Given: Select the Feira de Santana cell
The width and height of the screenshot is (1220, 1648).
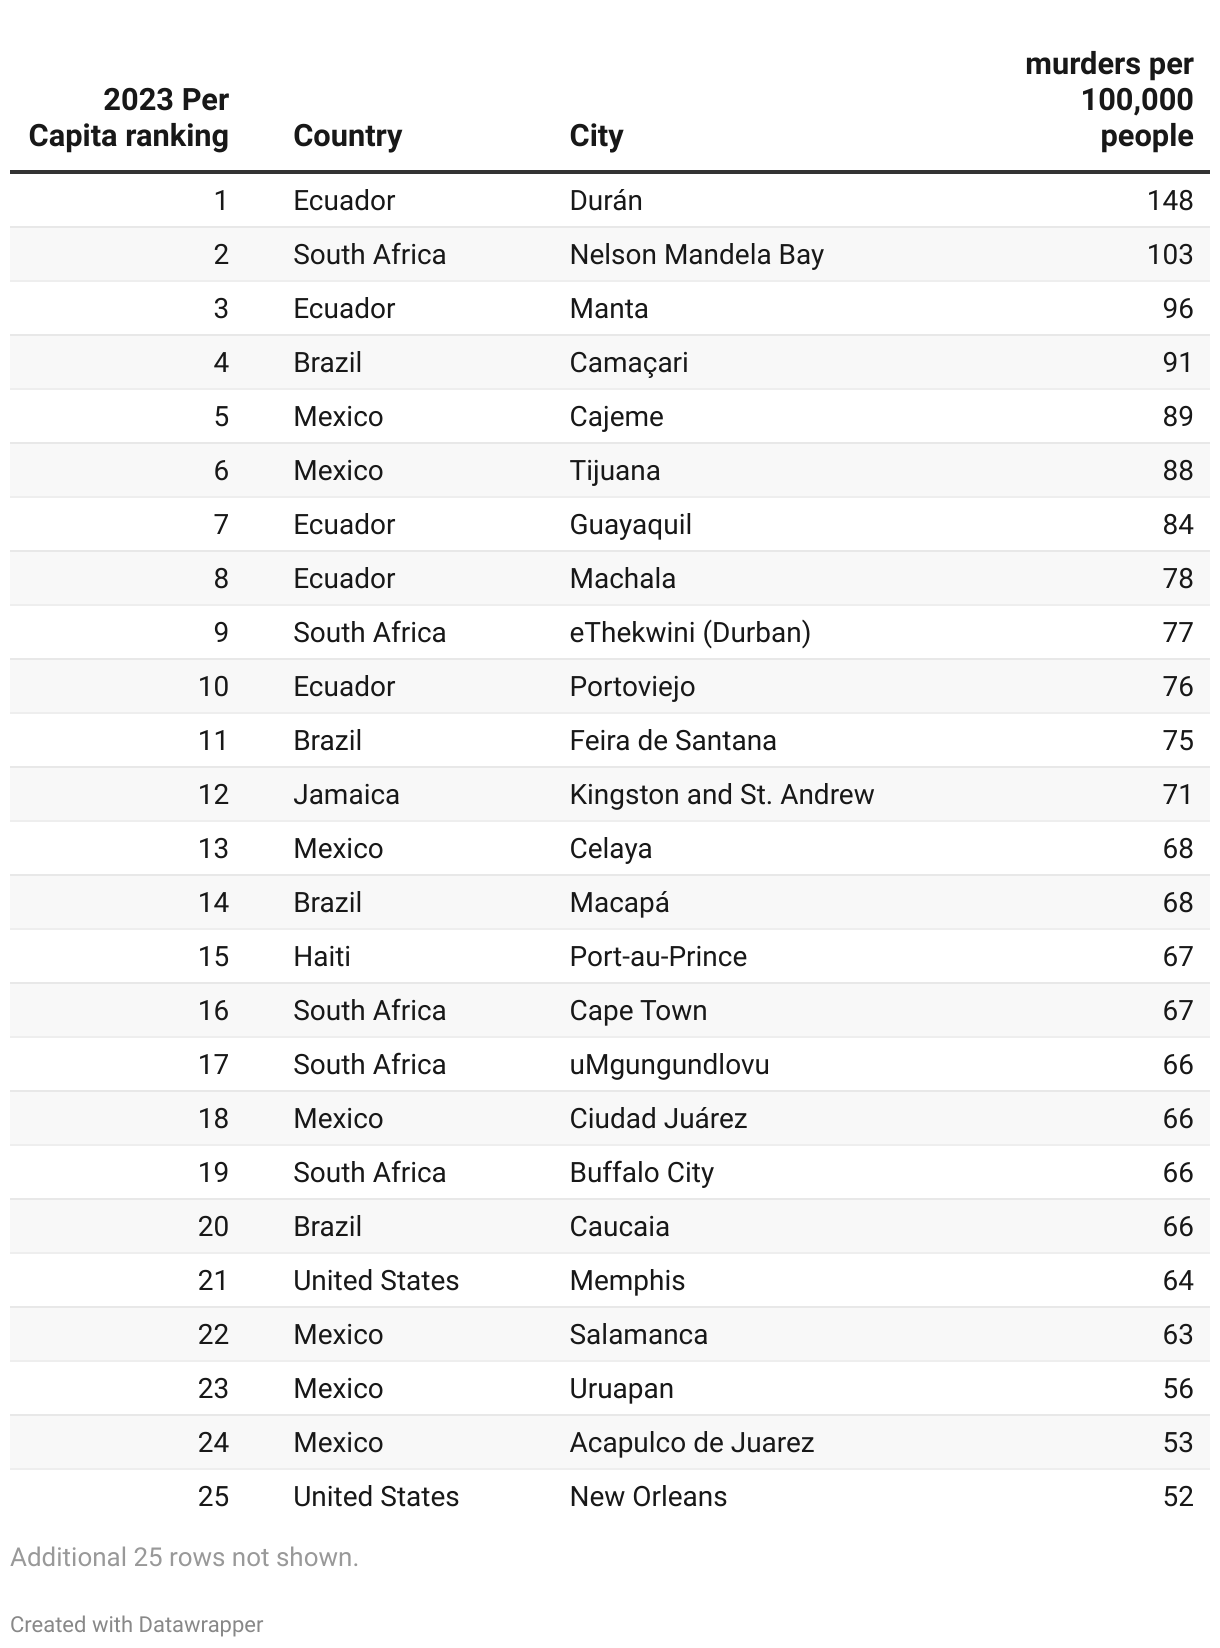Looking at the screenshot, I should 673,740.
